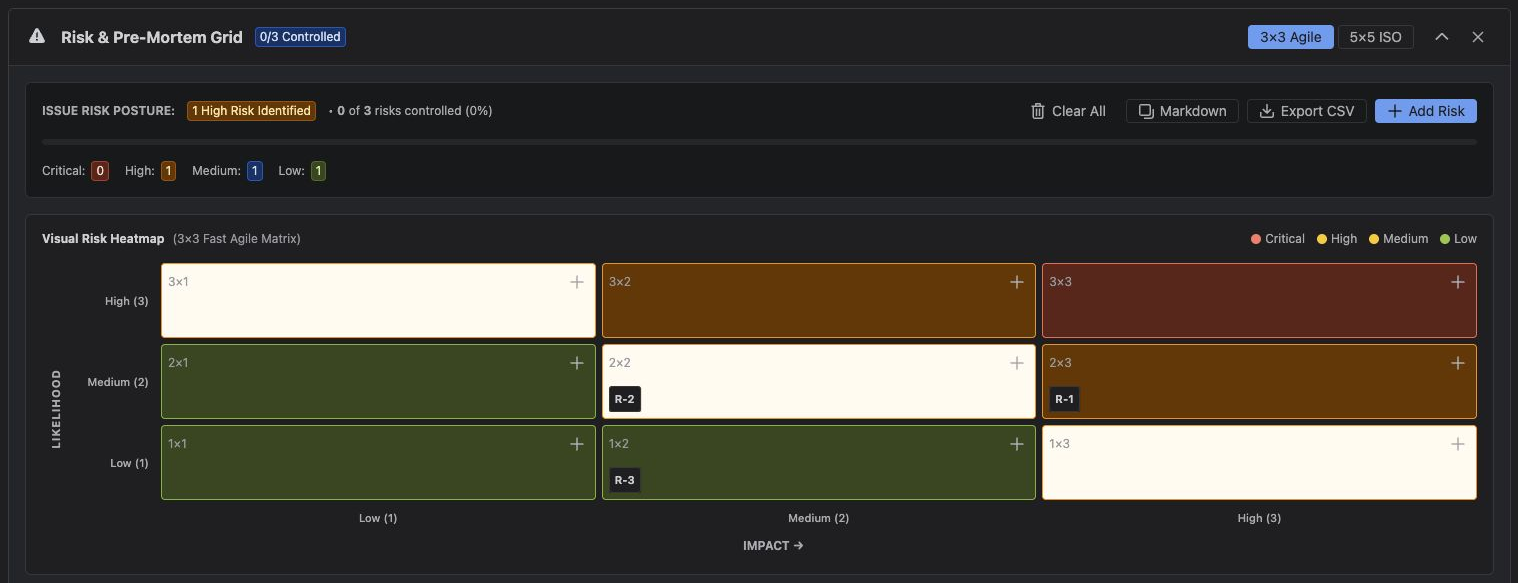This screenshot has height=583, width=1518.
Task: Open risk R-1 in the heatmap
Action: tap(1064, 400)
